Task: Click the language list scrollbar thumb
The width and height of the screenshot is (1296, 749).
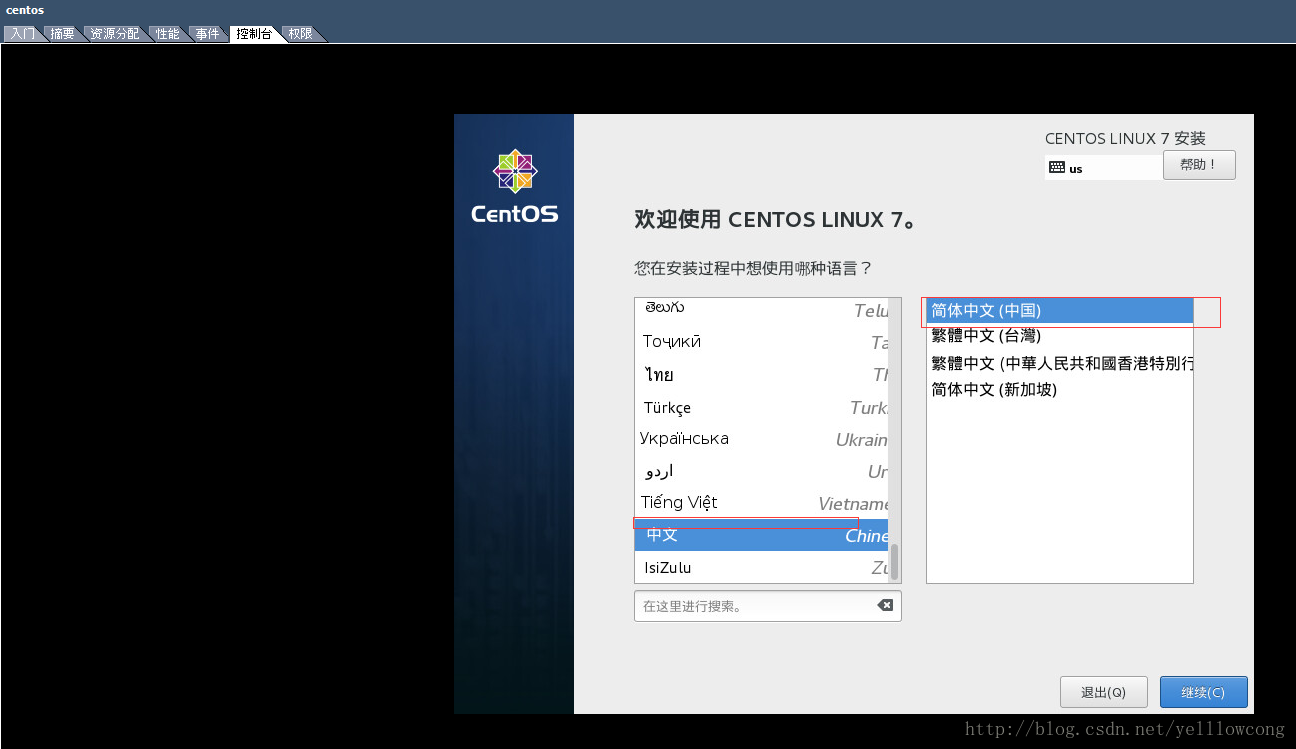Action: pos(895,561)
